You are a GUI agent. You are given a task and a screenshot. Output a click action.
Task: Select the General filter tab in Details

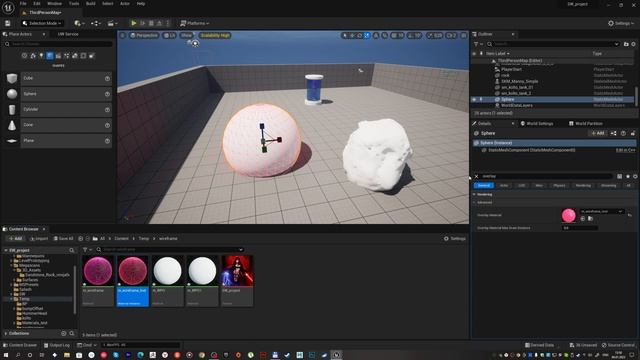click(484, 186)
